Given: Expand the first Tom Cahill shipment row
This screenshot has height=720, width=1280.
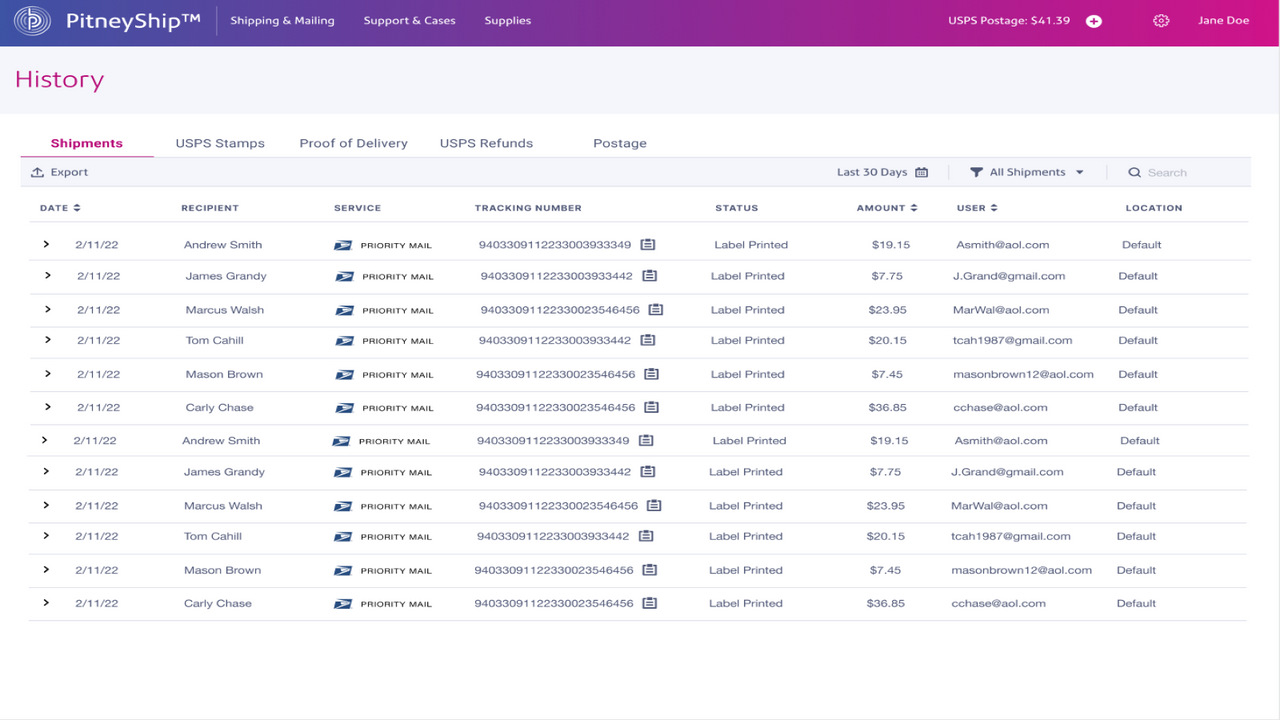Looking at the screenshot, I should click(x=48, y=340).
